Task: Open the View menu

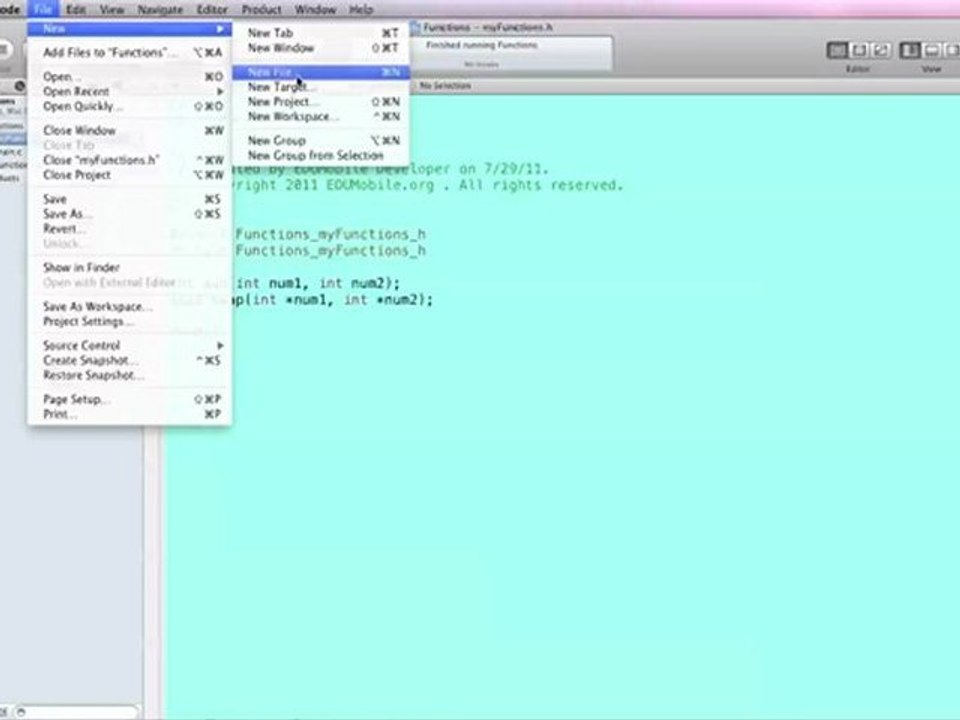Action: pos(111,9)
